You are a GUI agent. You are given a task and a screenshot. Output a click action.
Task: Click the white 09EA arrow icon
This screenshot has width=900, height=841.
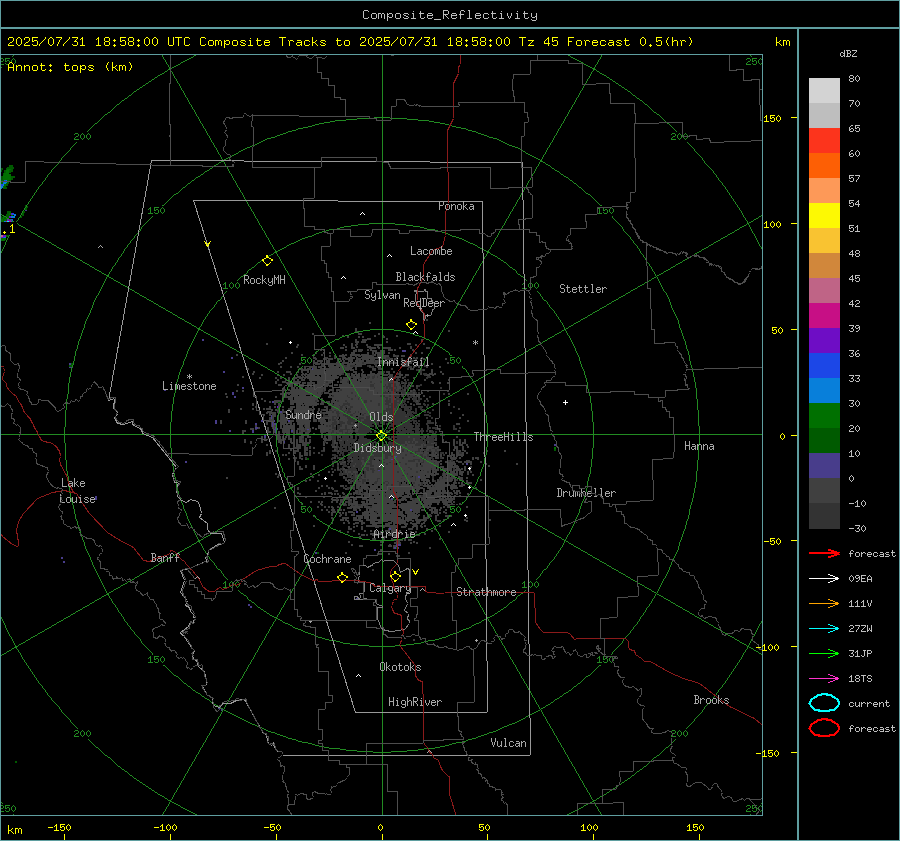(x=824, y=578)
